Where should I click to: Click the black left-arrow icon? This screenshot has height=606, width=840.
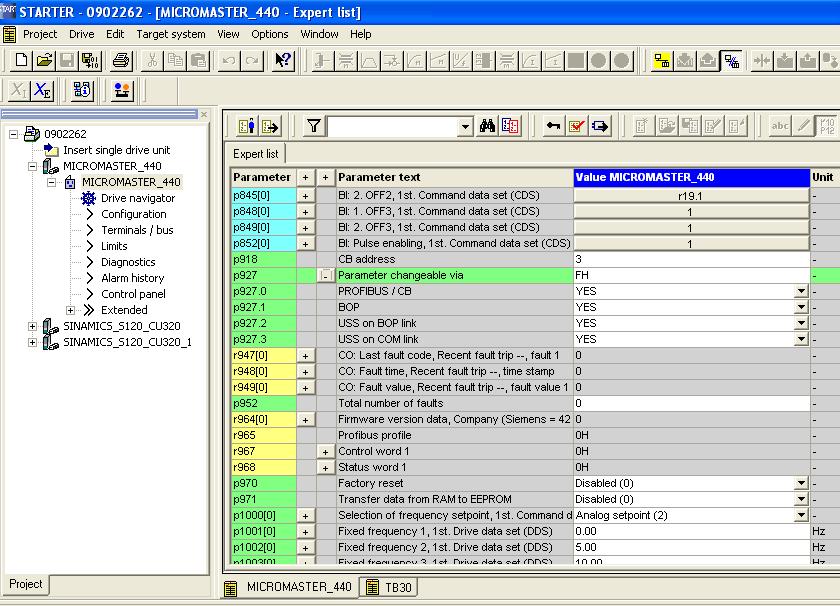pyautogui.click(x=553, y=126)
